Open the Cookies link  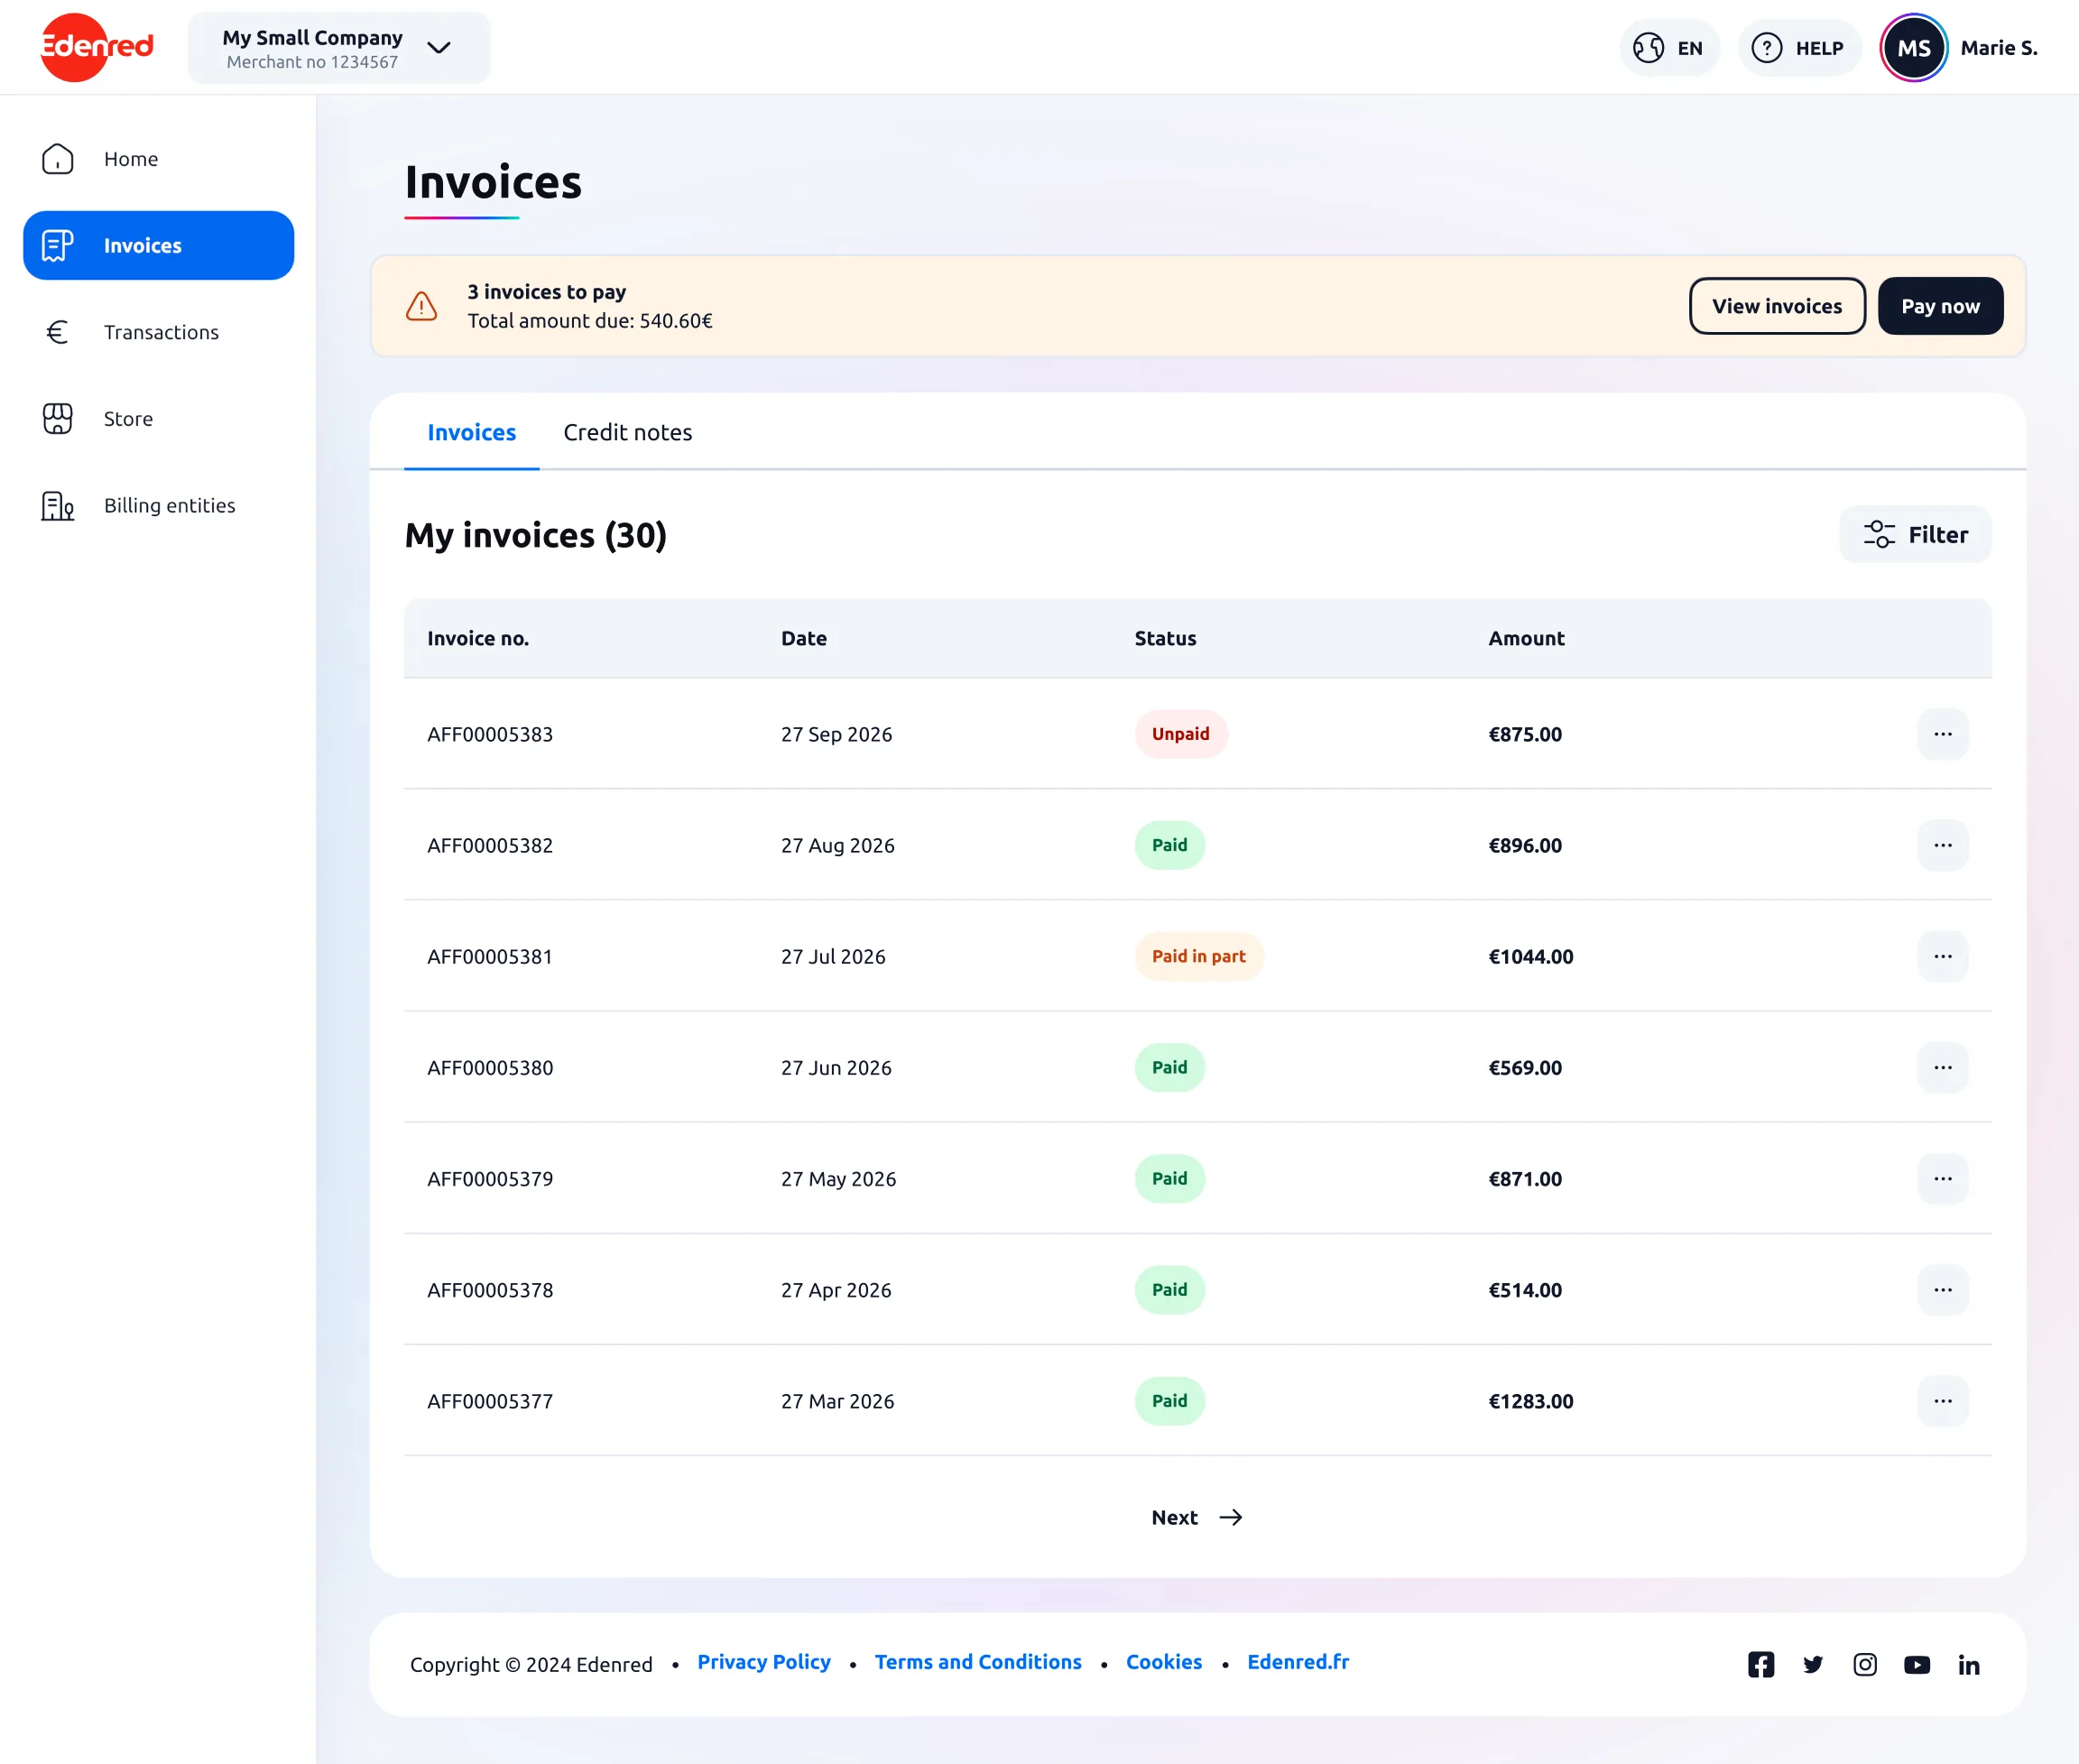click(x=1164, y=1661)
